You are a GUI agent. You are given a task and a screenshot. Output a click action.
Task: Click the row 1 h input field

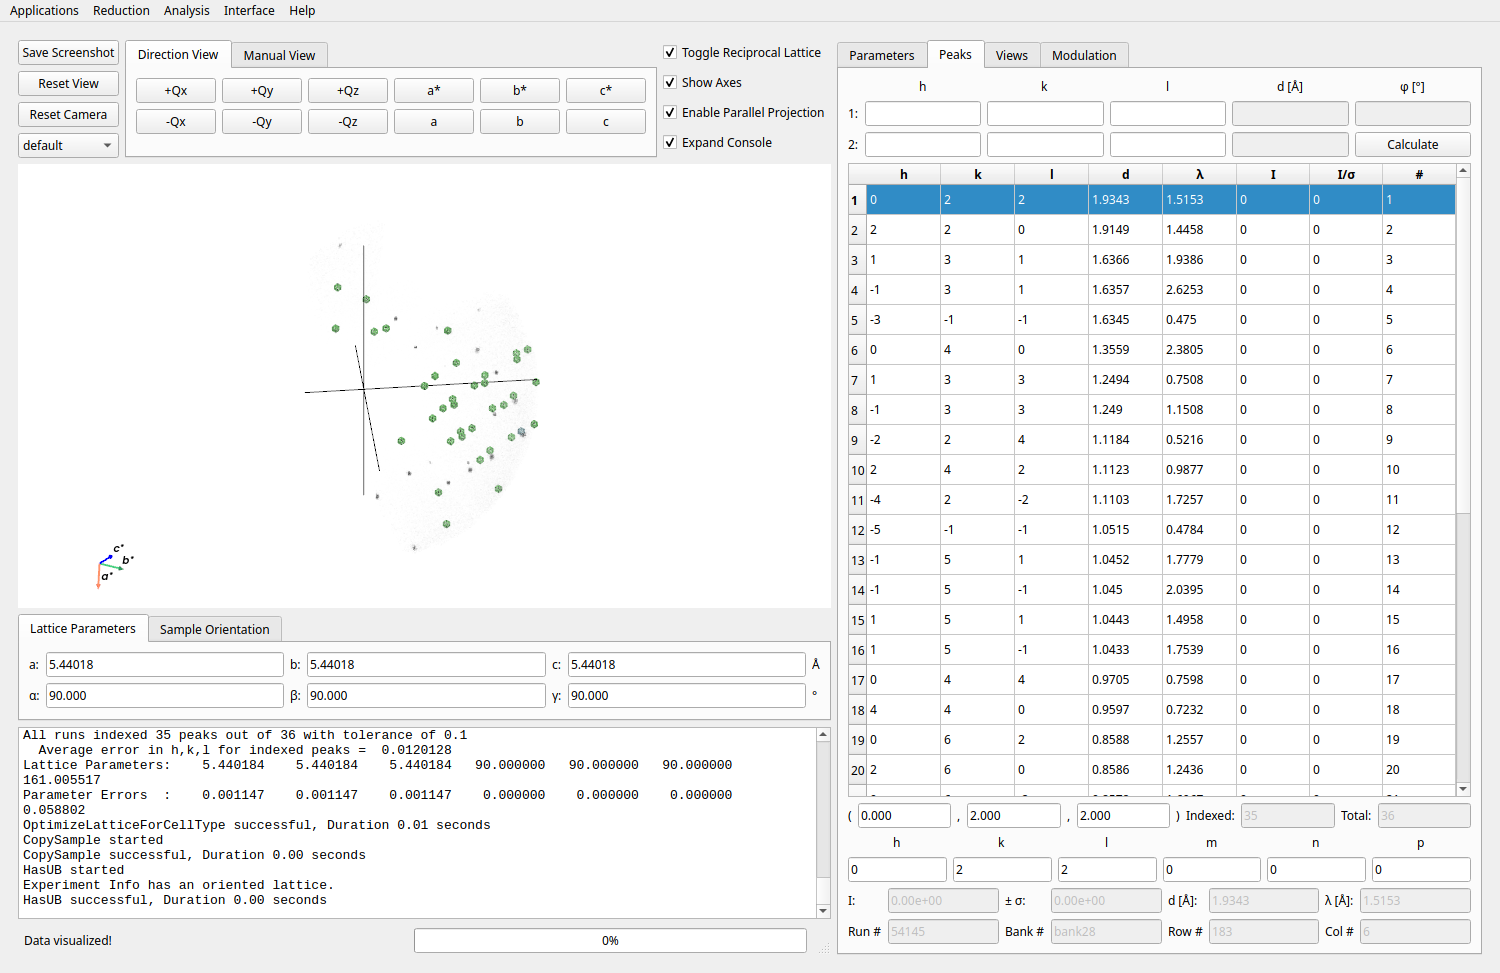point(923,114)
